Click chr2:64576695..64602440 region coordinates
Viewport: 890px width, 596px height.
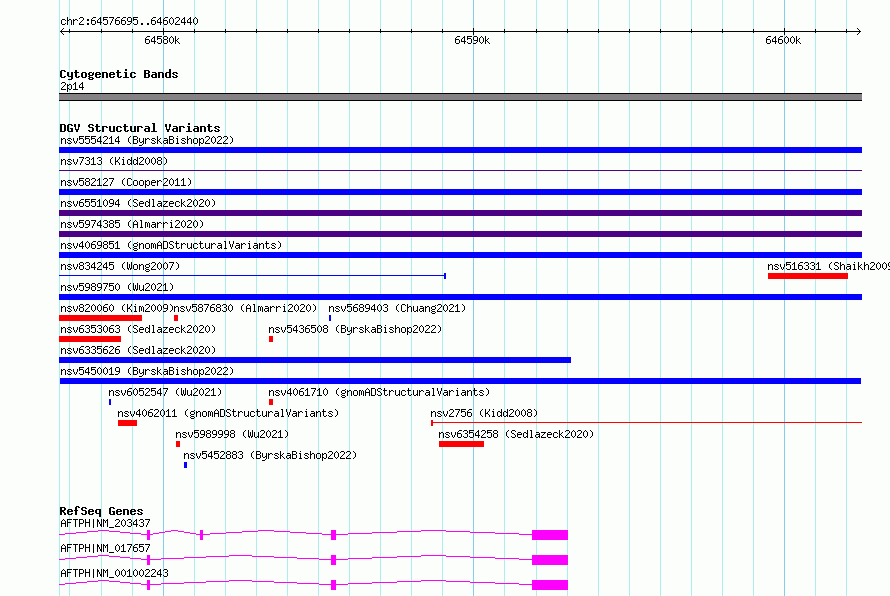coord(129,21)
